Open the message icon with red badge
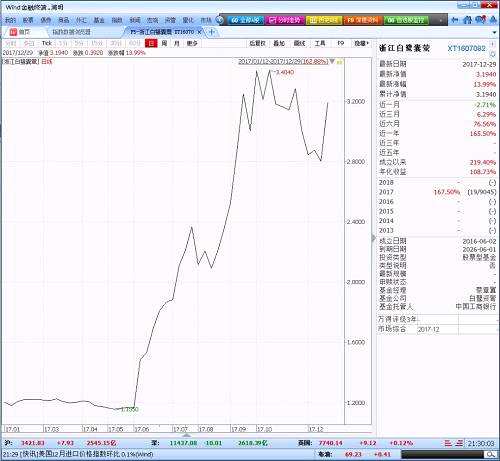The width and height of the screenshot is (500, 461). [480, 20]
